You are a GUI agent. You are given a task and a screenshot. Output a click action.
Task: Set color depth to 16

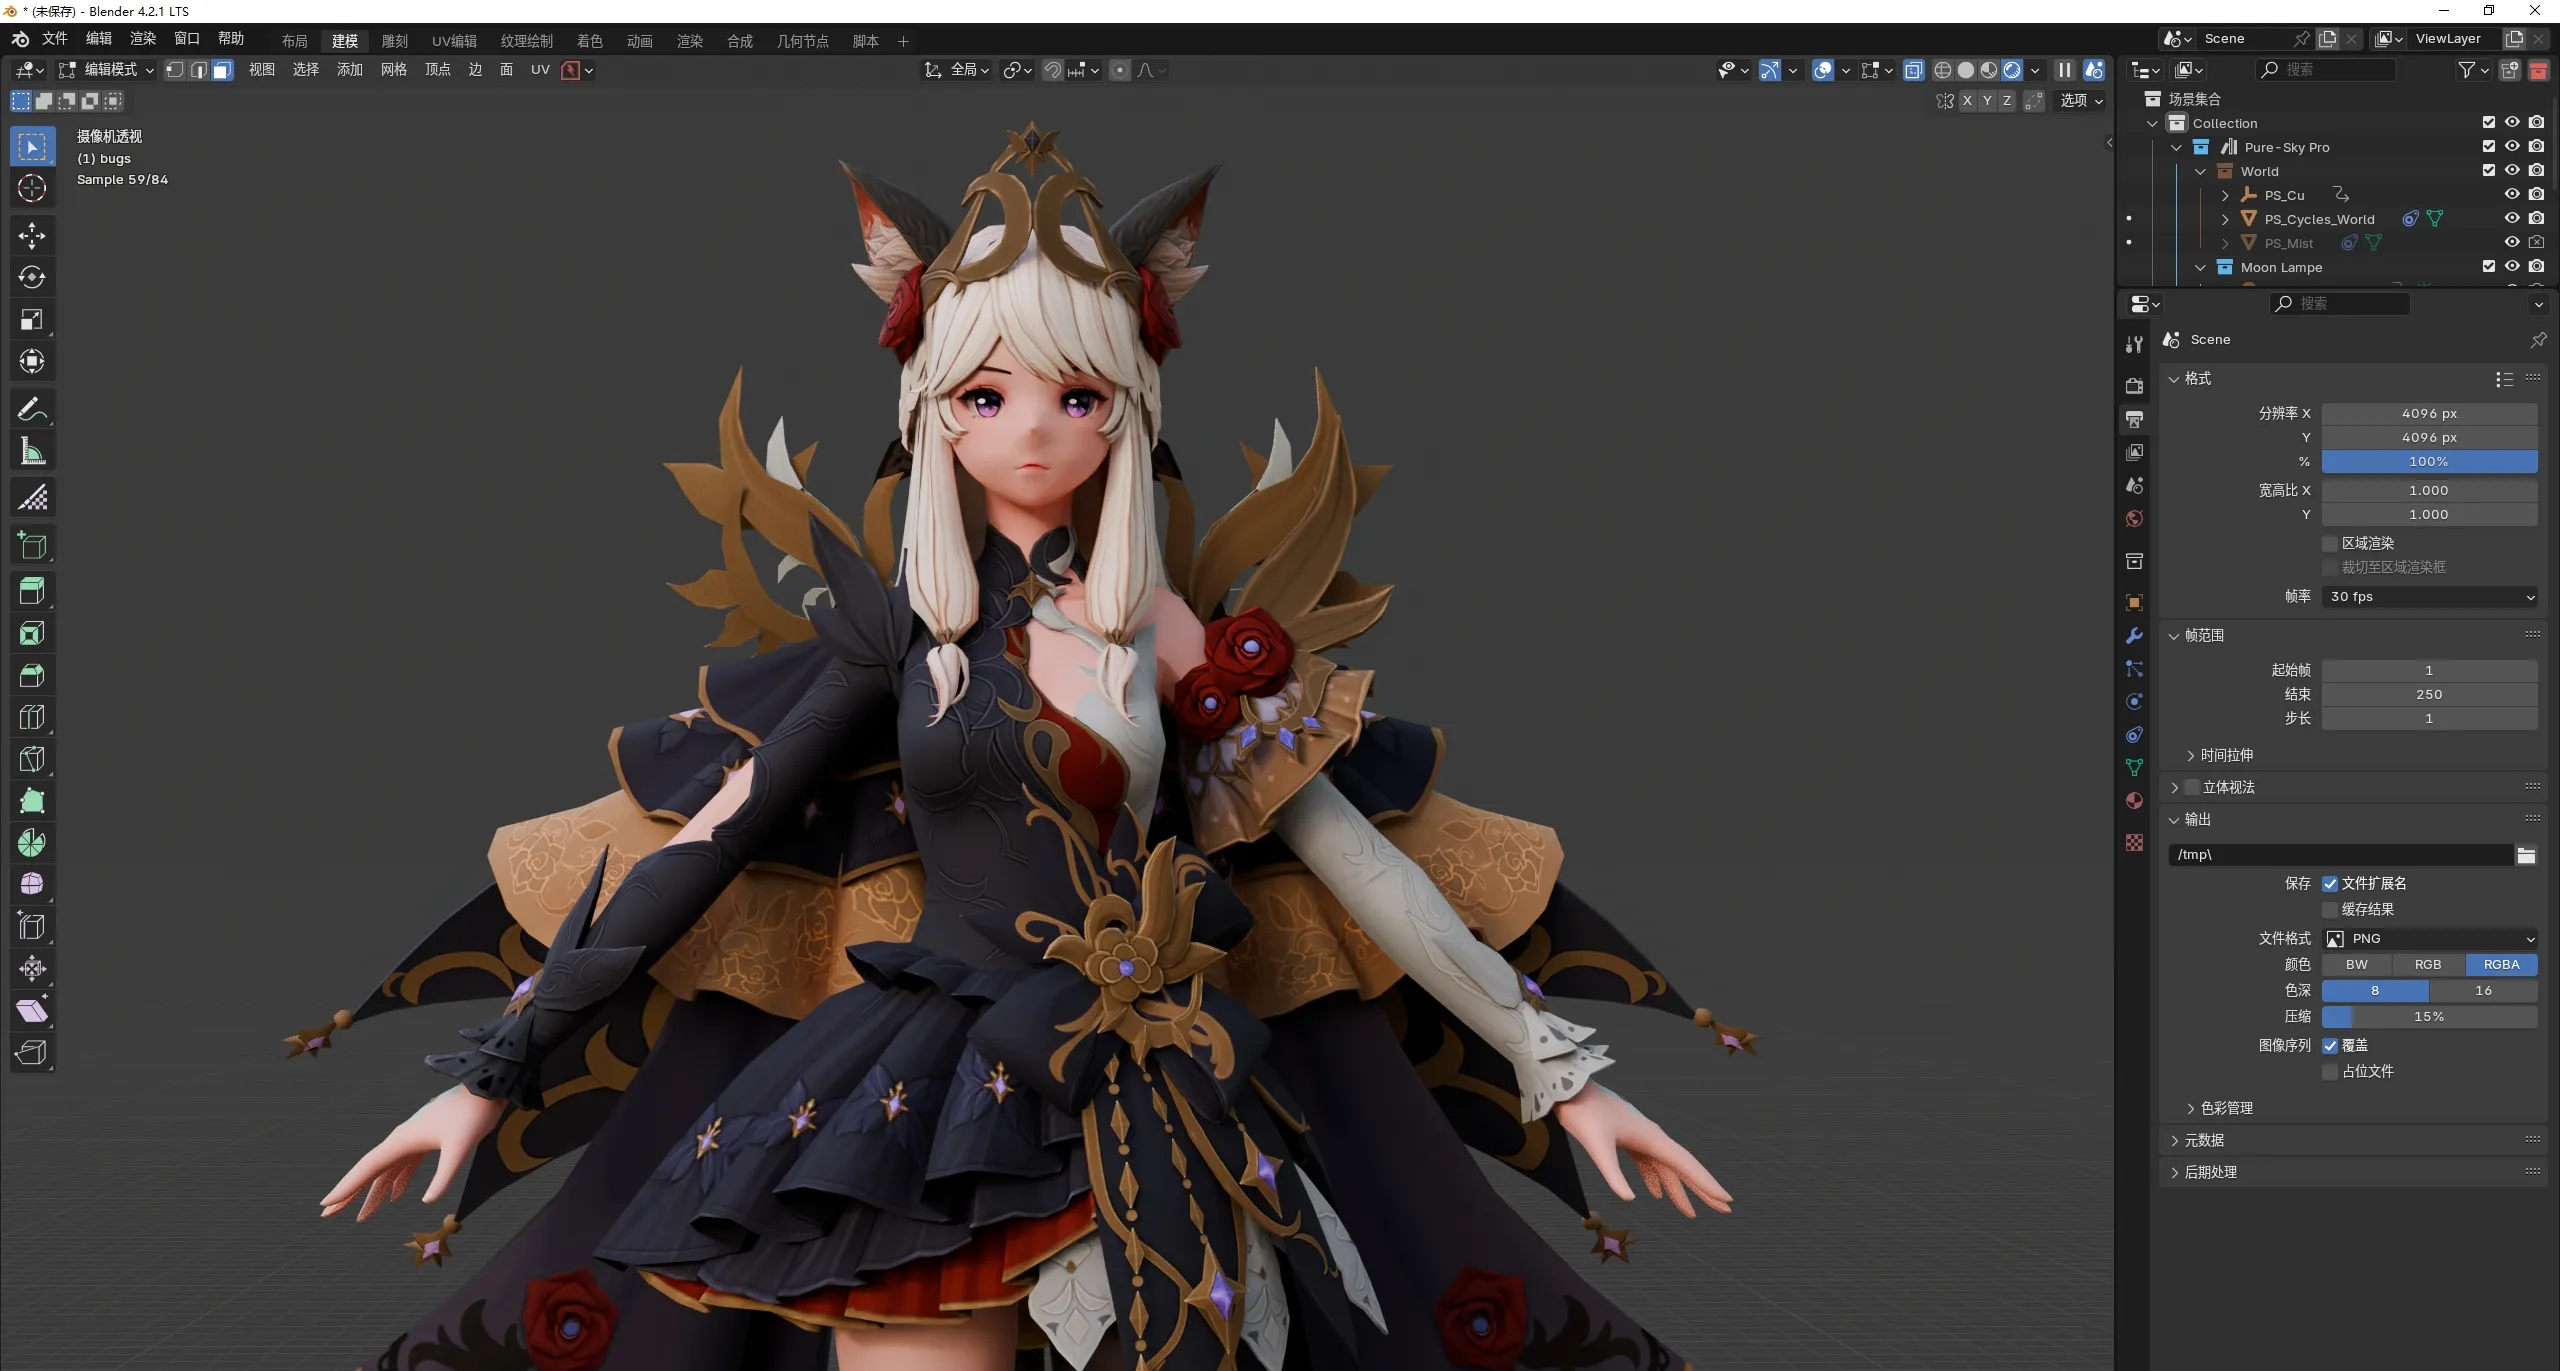(2484, 991)
